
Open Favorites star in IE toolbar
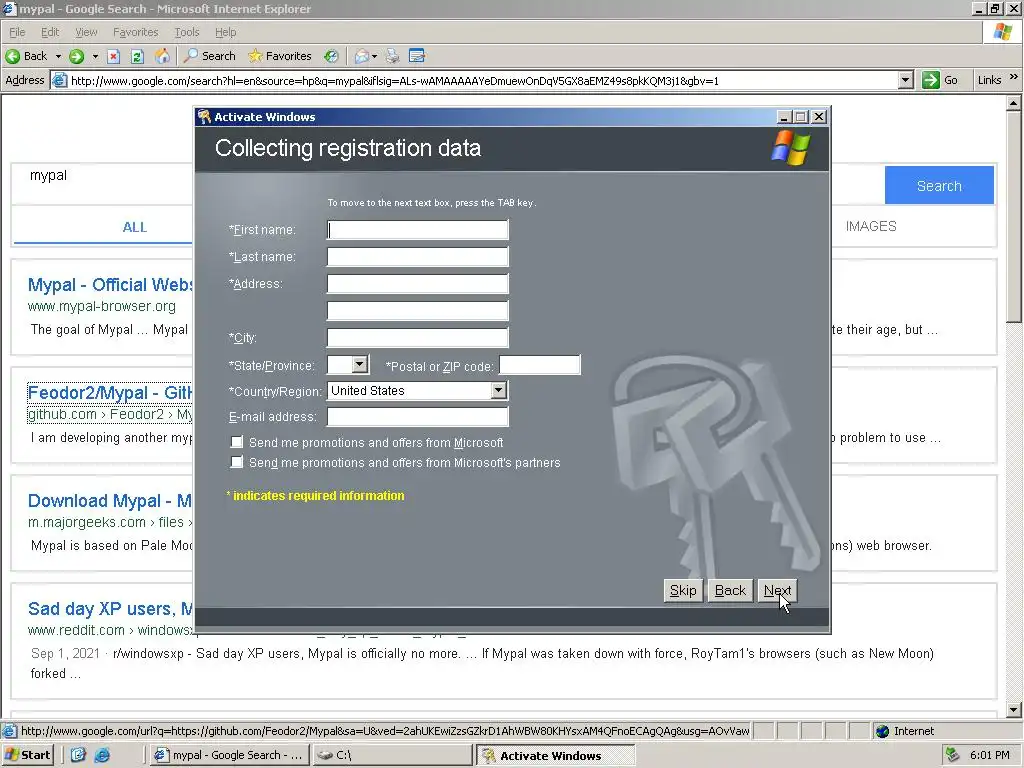coord(280,56)
